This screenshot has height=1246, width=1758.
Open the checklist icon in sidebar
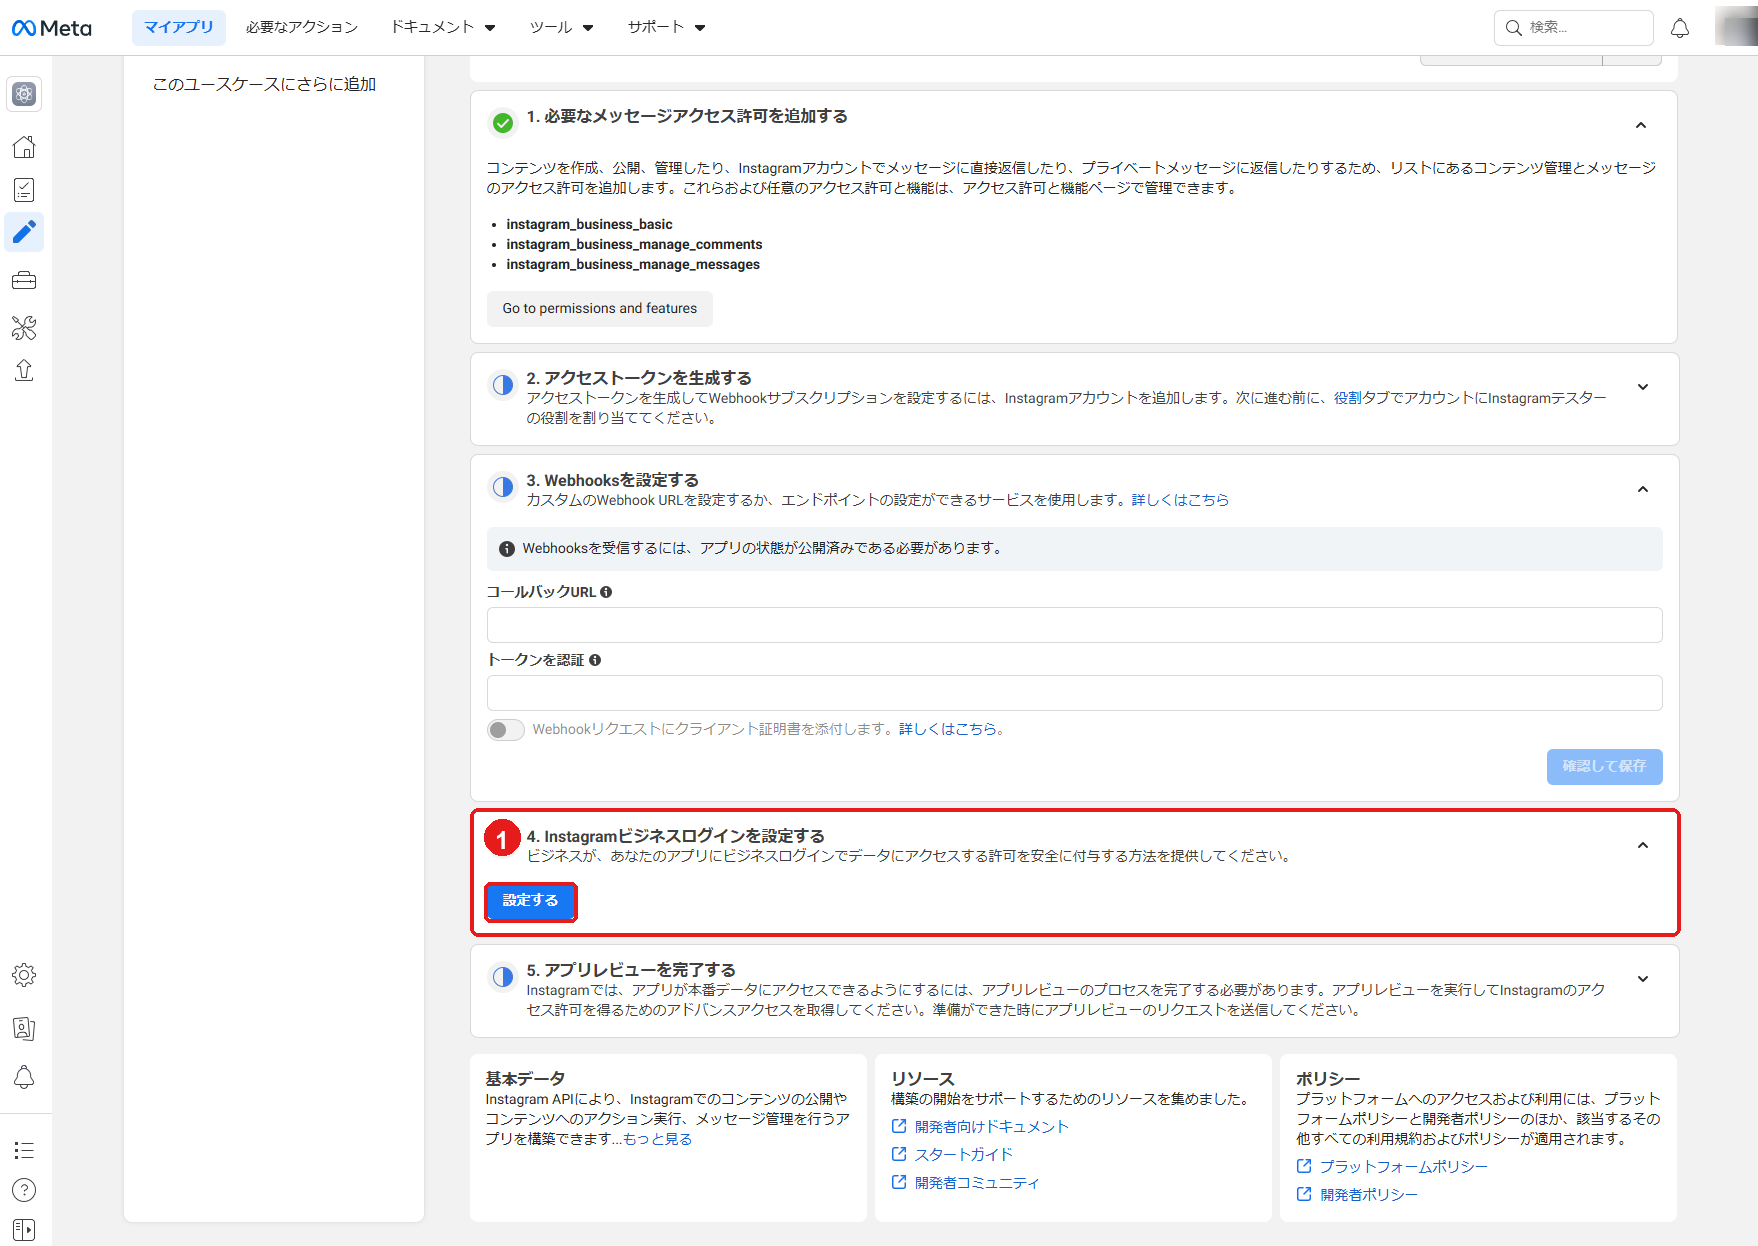click(24, 190)
